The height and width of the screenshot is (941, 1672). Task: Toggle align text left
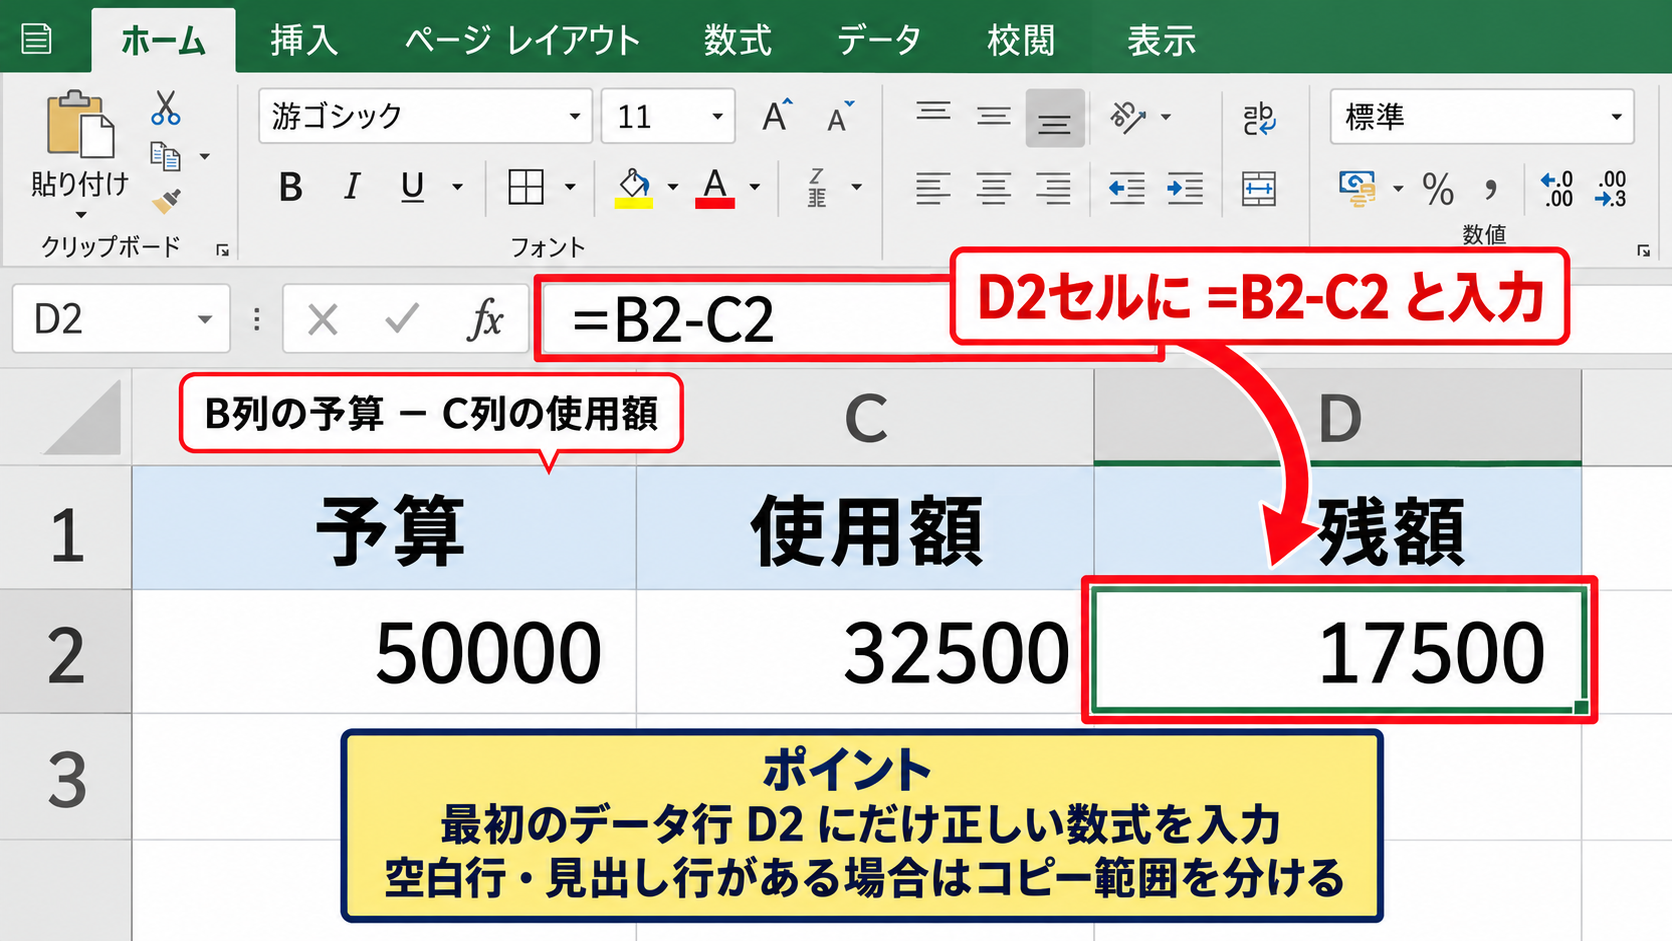tap(933, 188)
